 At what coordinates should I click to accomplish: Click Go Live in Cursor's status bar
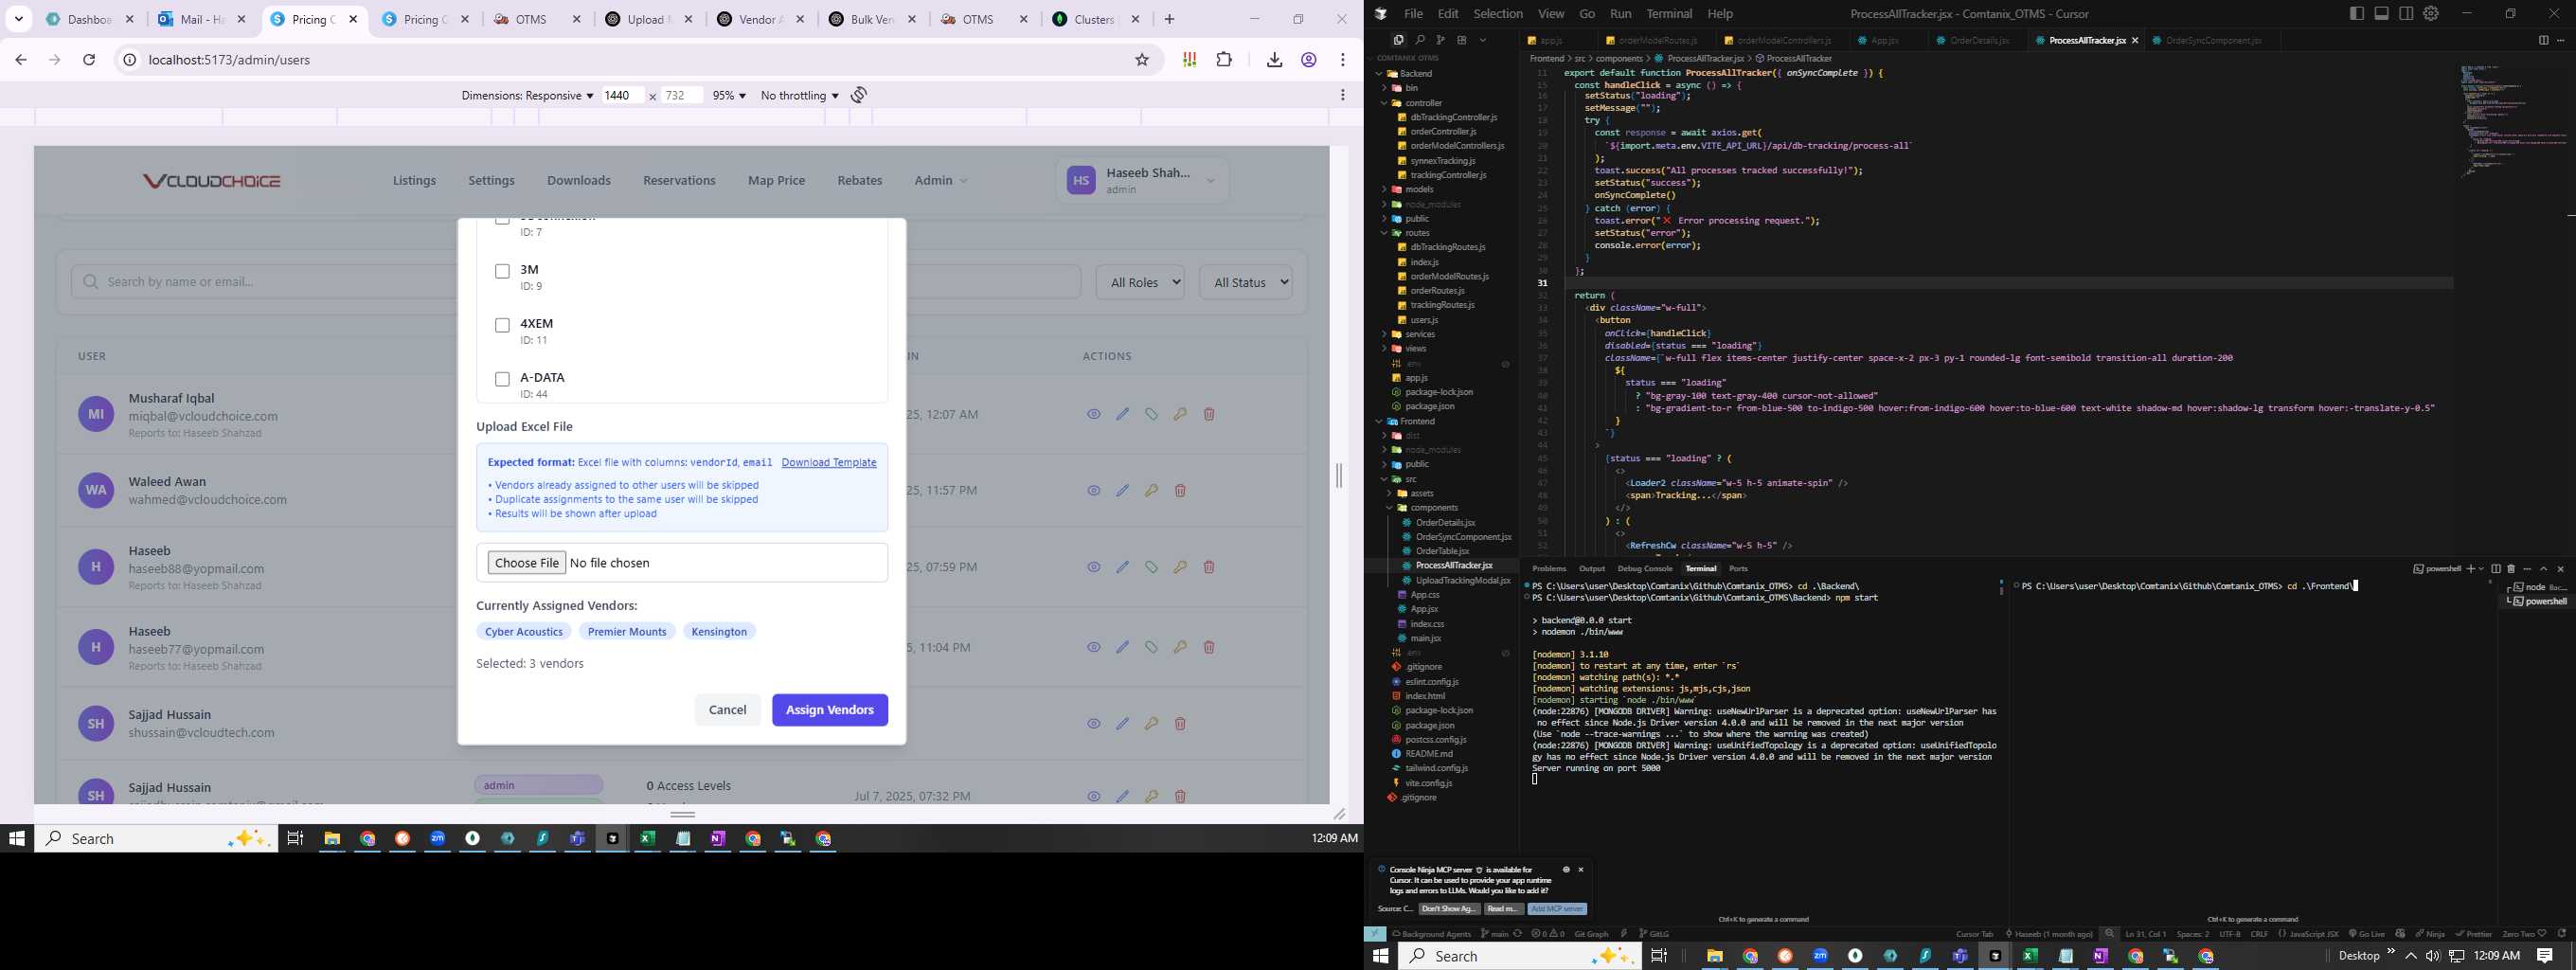[x=2367, y=934]
